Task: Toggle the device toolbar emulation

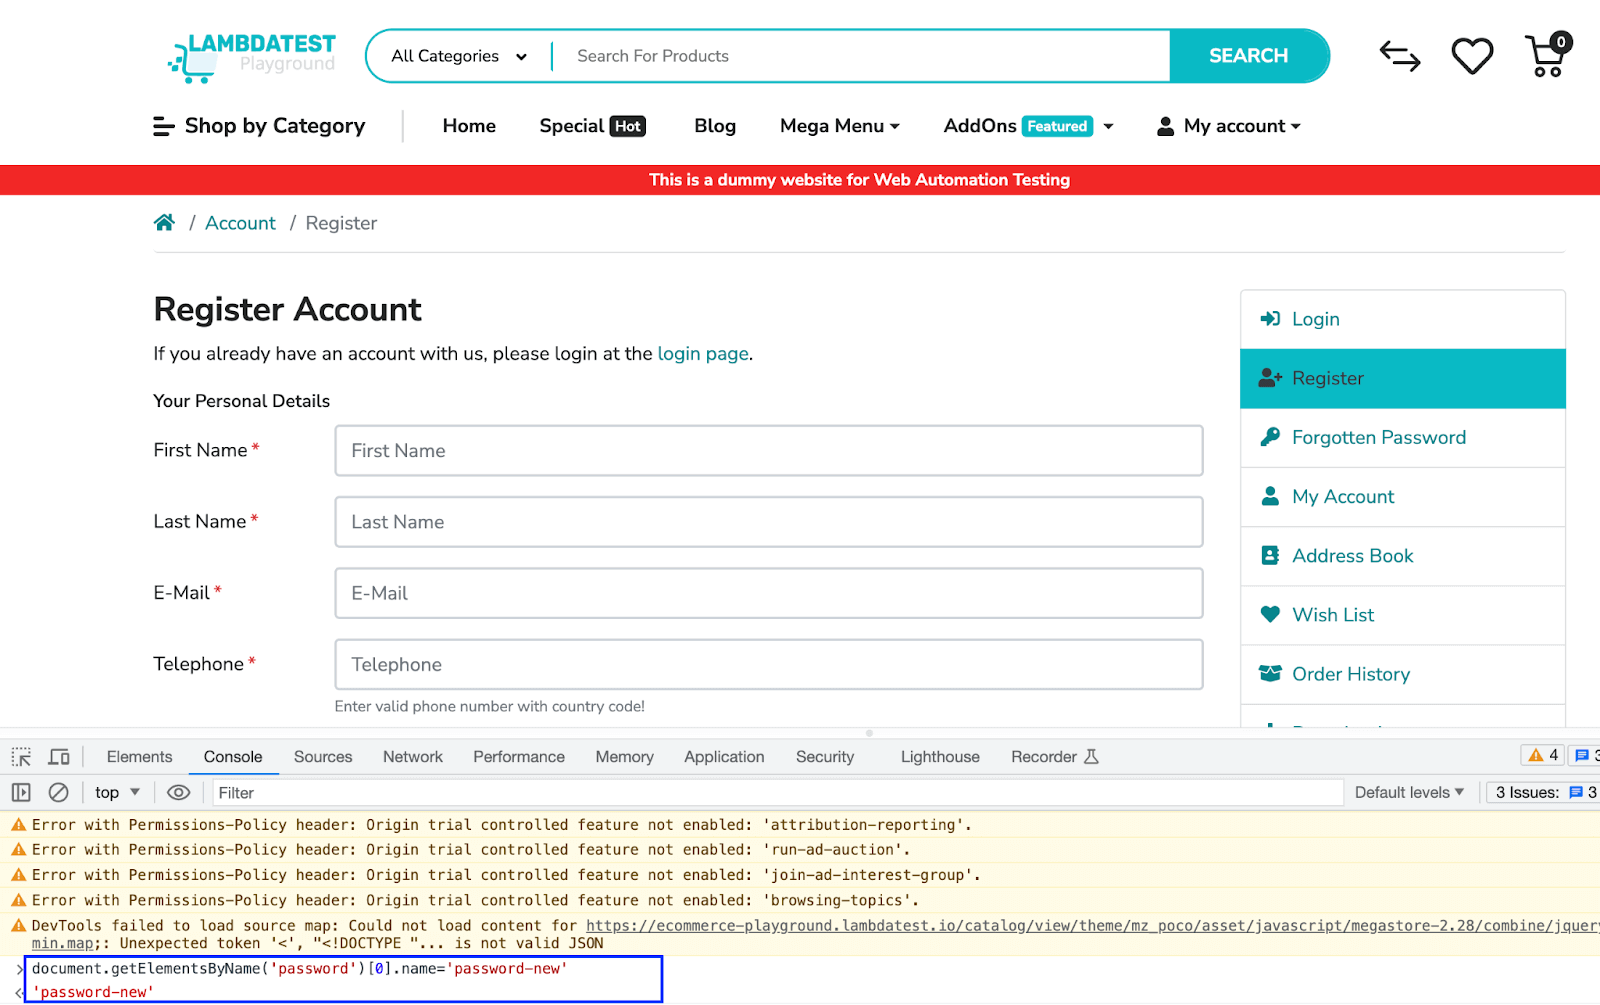Action: pyautogui.click(x=59, y=757)
